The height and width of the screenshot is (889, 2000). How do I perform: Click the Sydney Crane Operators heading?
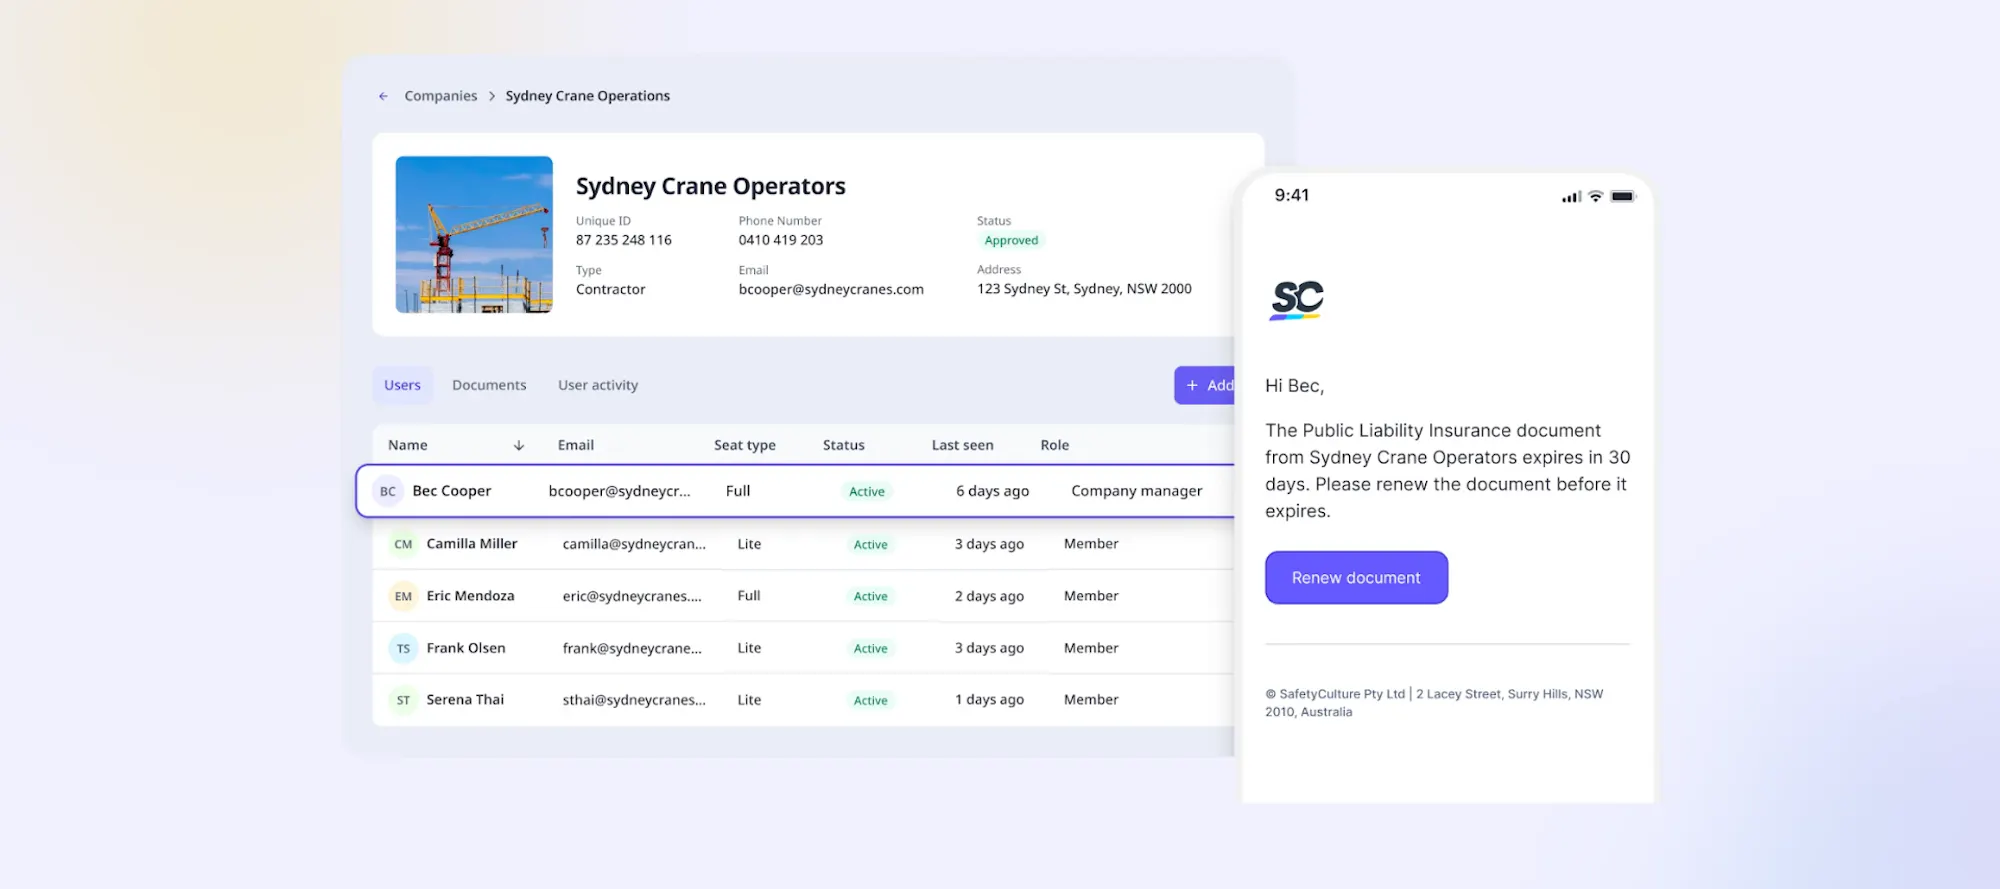711,186
